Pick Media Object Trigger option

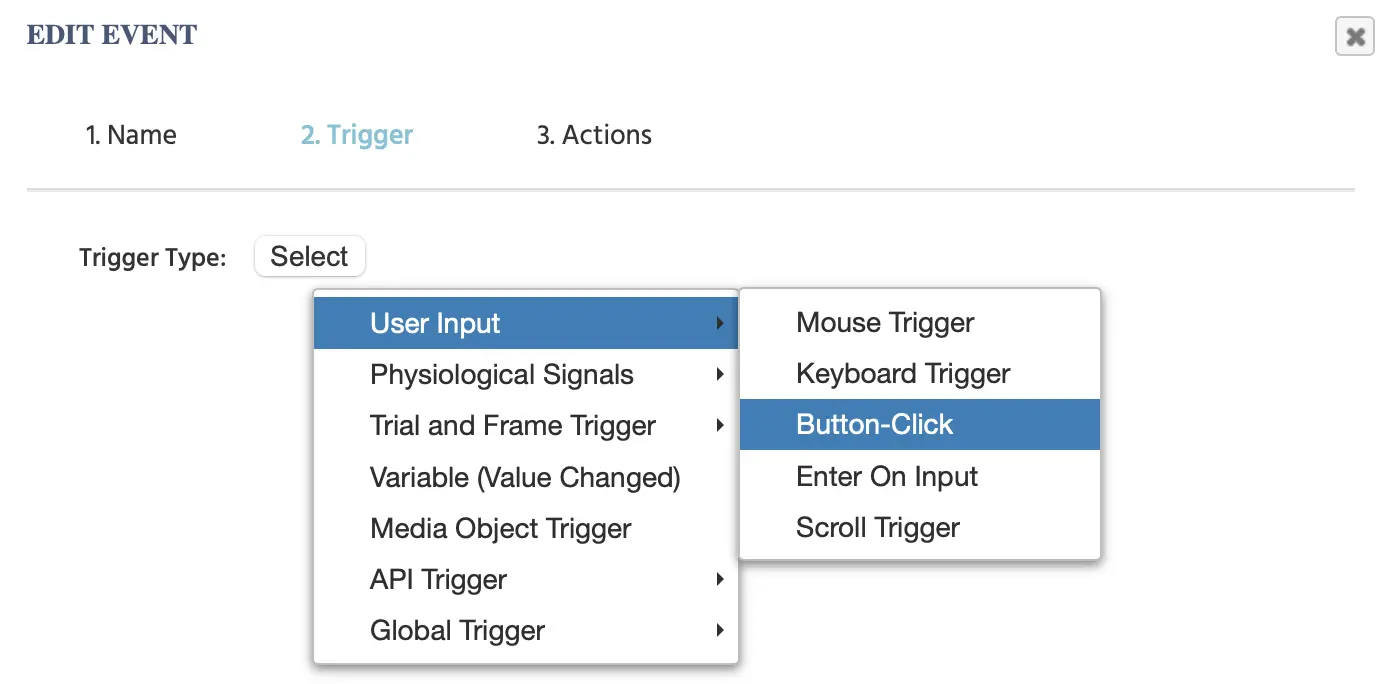coord(500,529)
